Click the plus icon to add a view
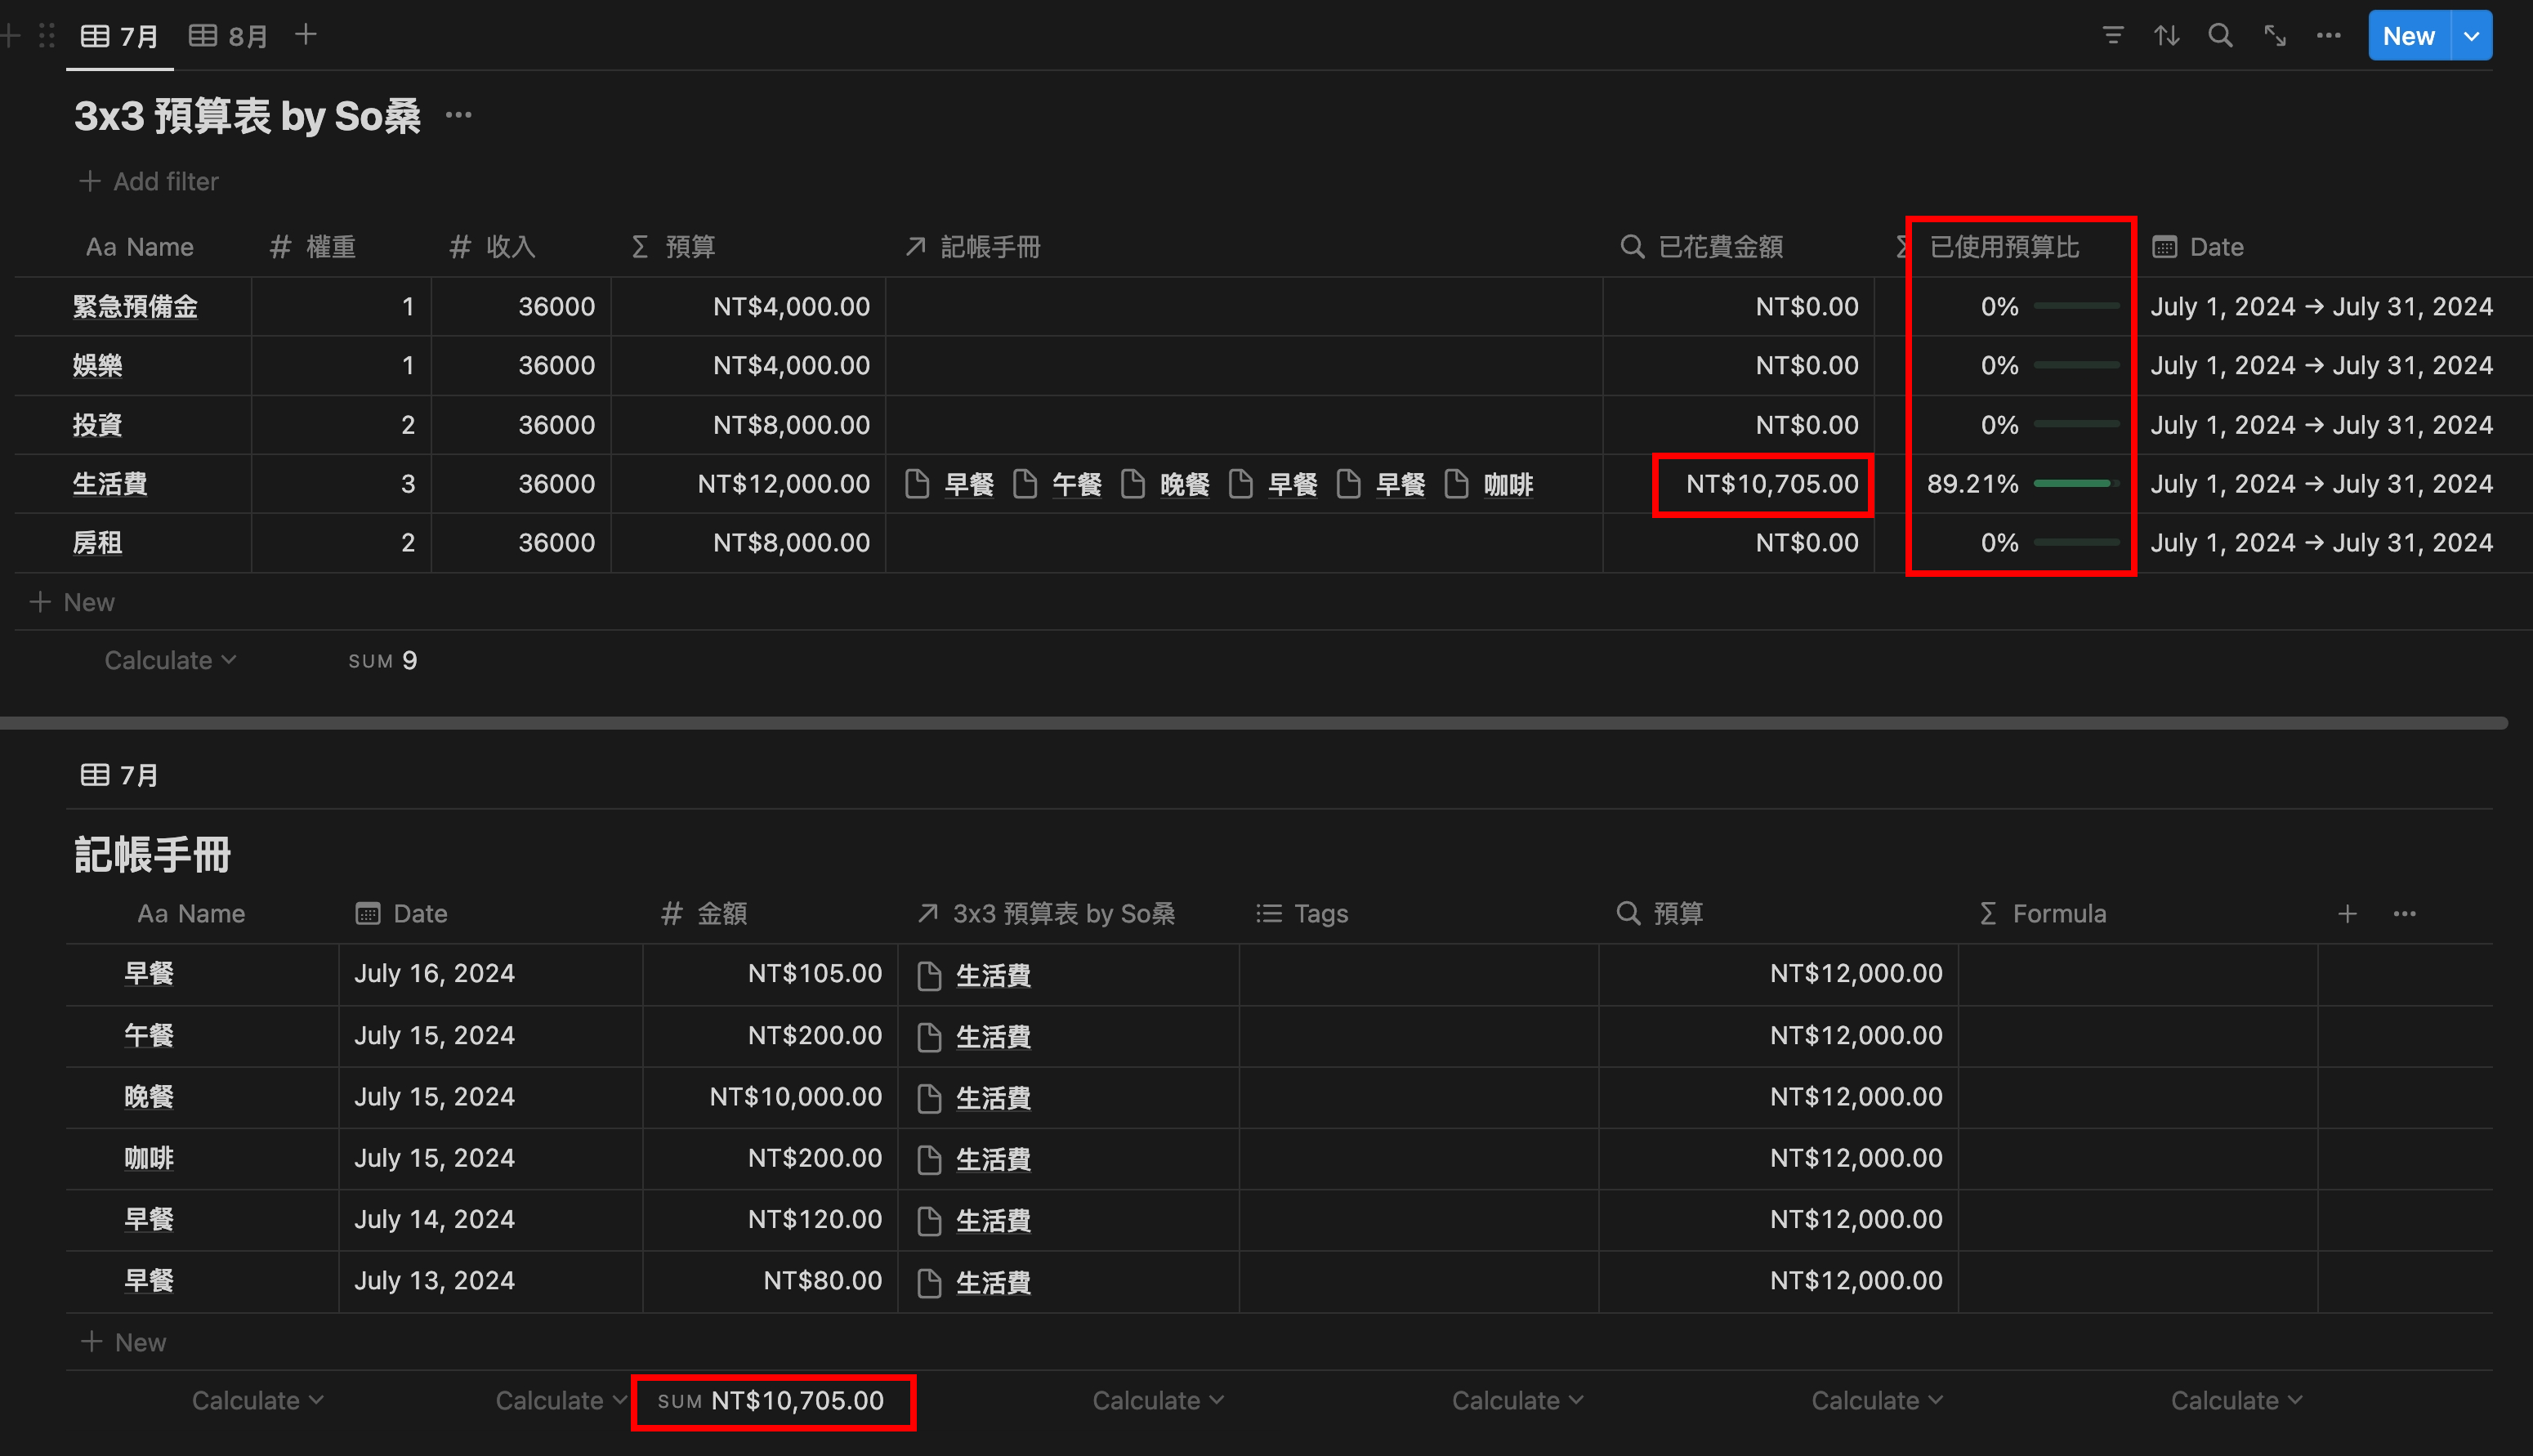 pyautogui.click(x=306, y=35)
